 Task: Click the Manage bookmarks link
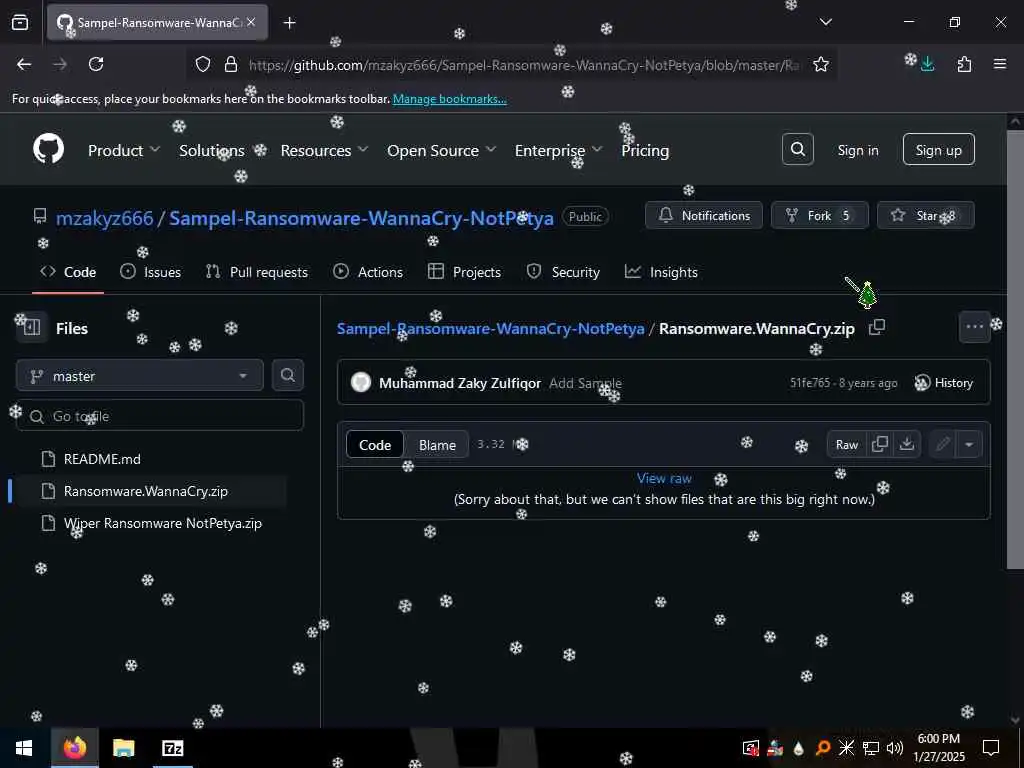449,99
